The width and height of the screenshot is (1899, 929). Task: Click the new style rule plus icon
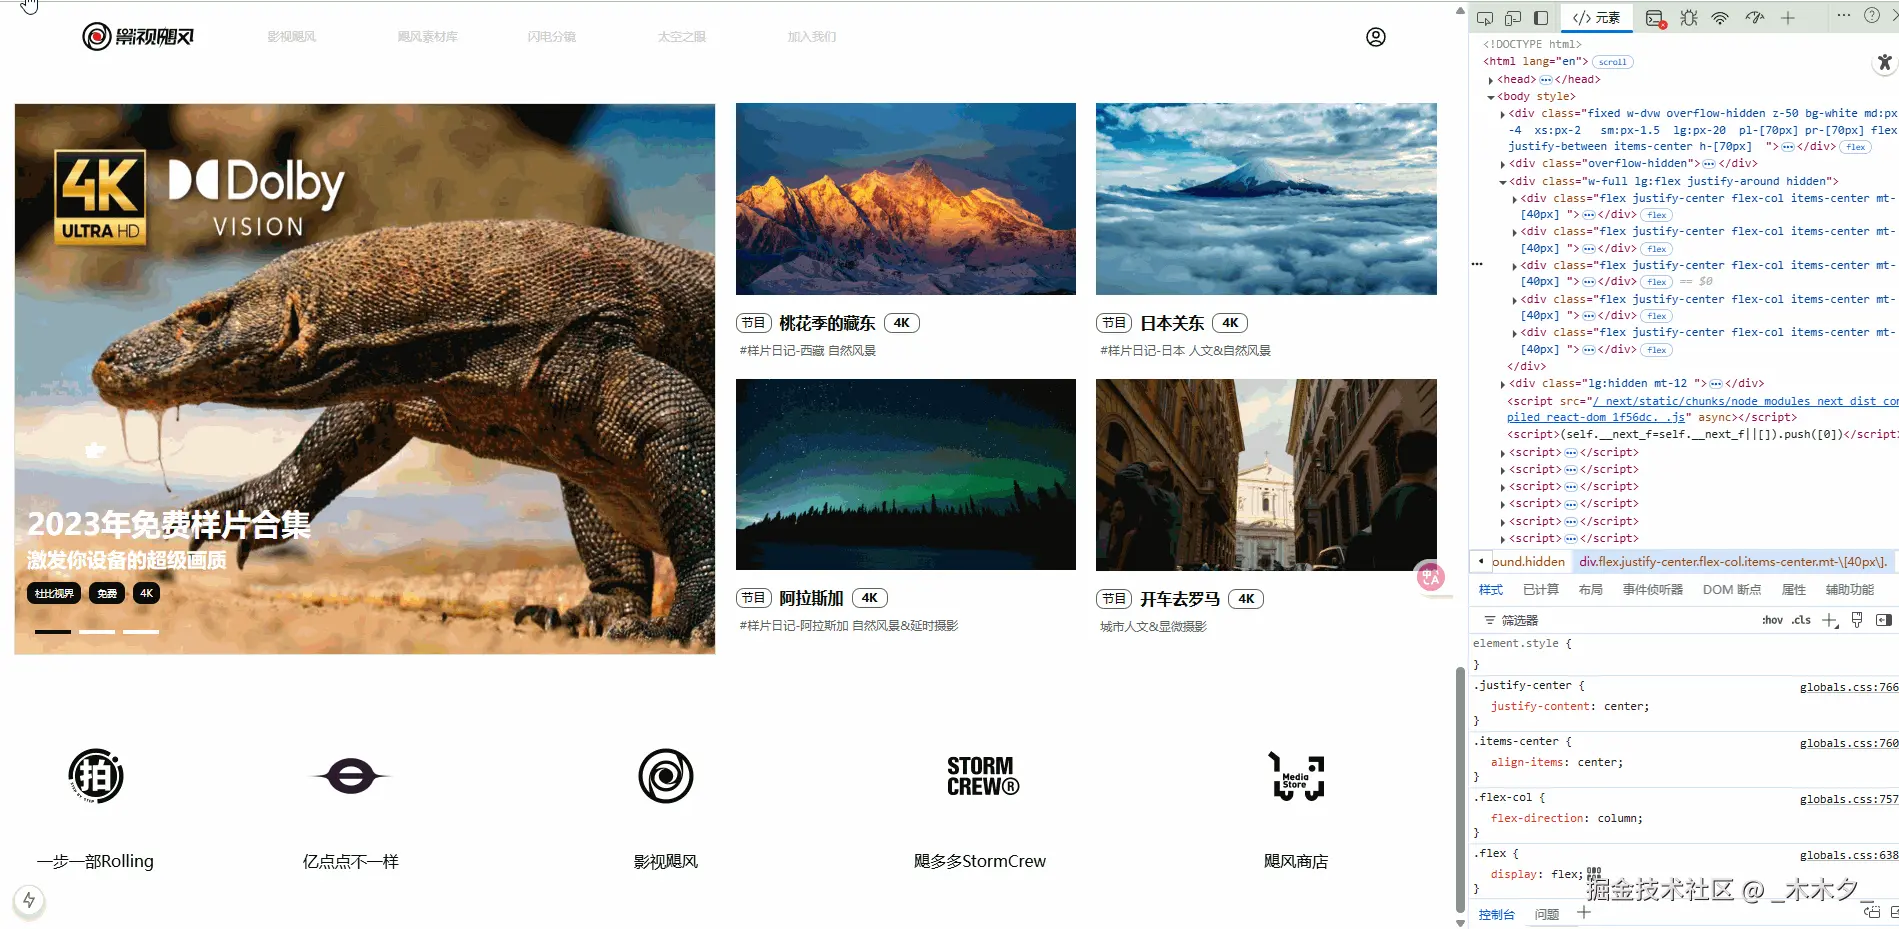click(x=1830, y=620)
